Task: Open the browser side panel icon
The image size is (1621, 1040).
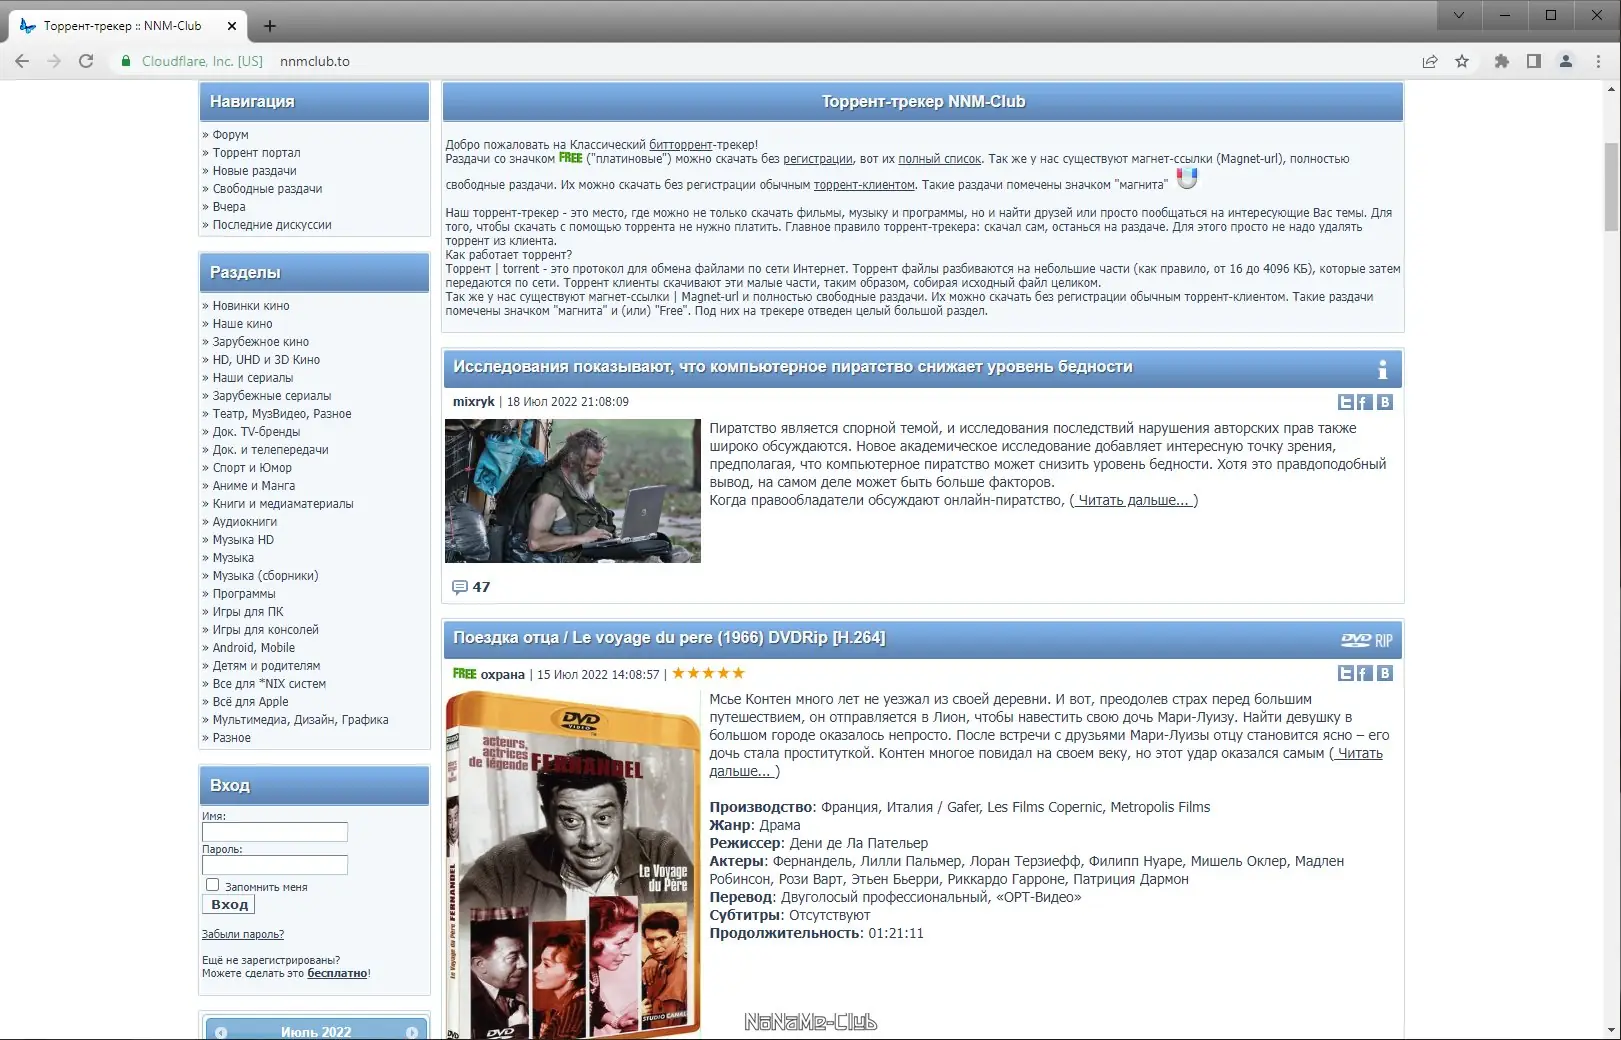Action: [x=1533, y=61]
